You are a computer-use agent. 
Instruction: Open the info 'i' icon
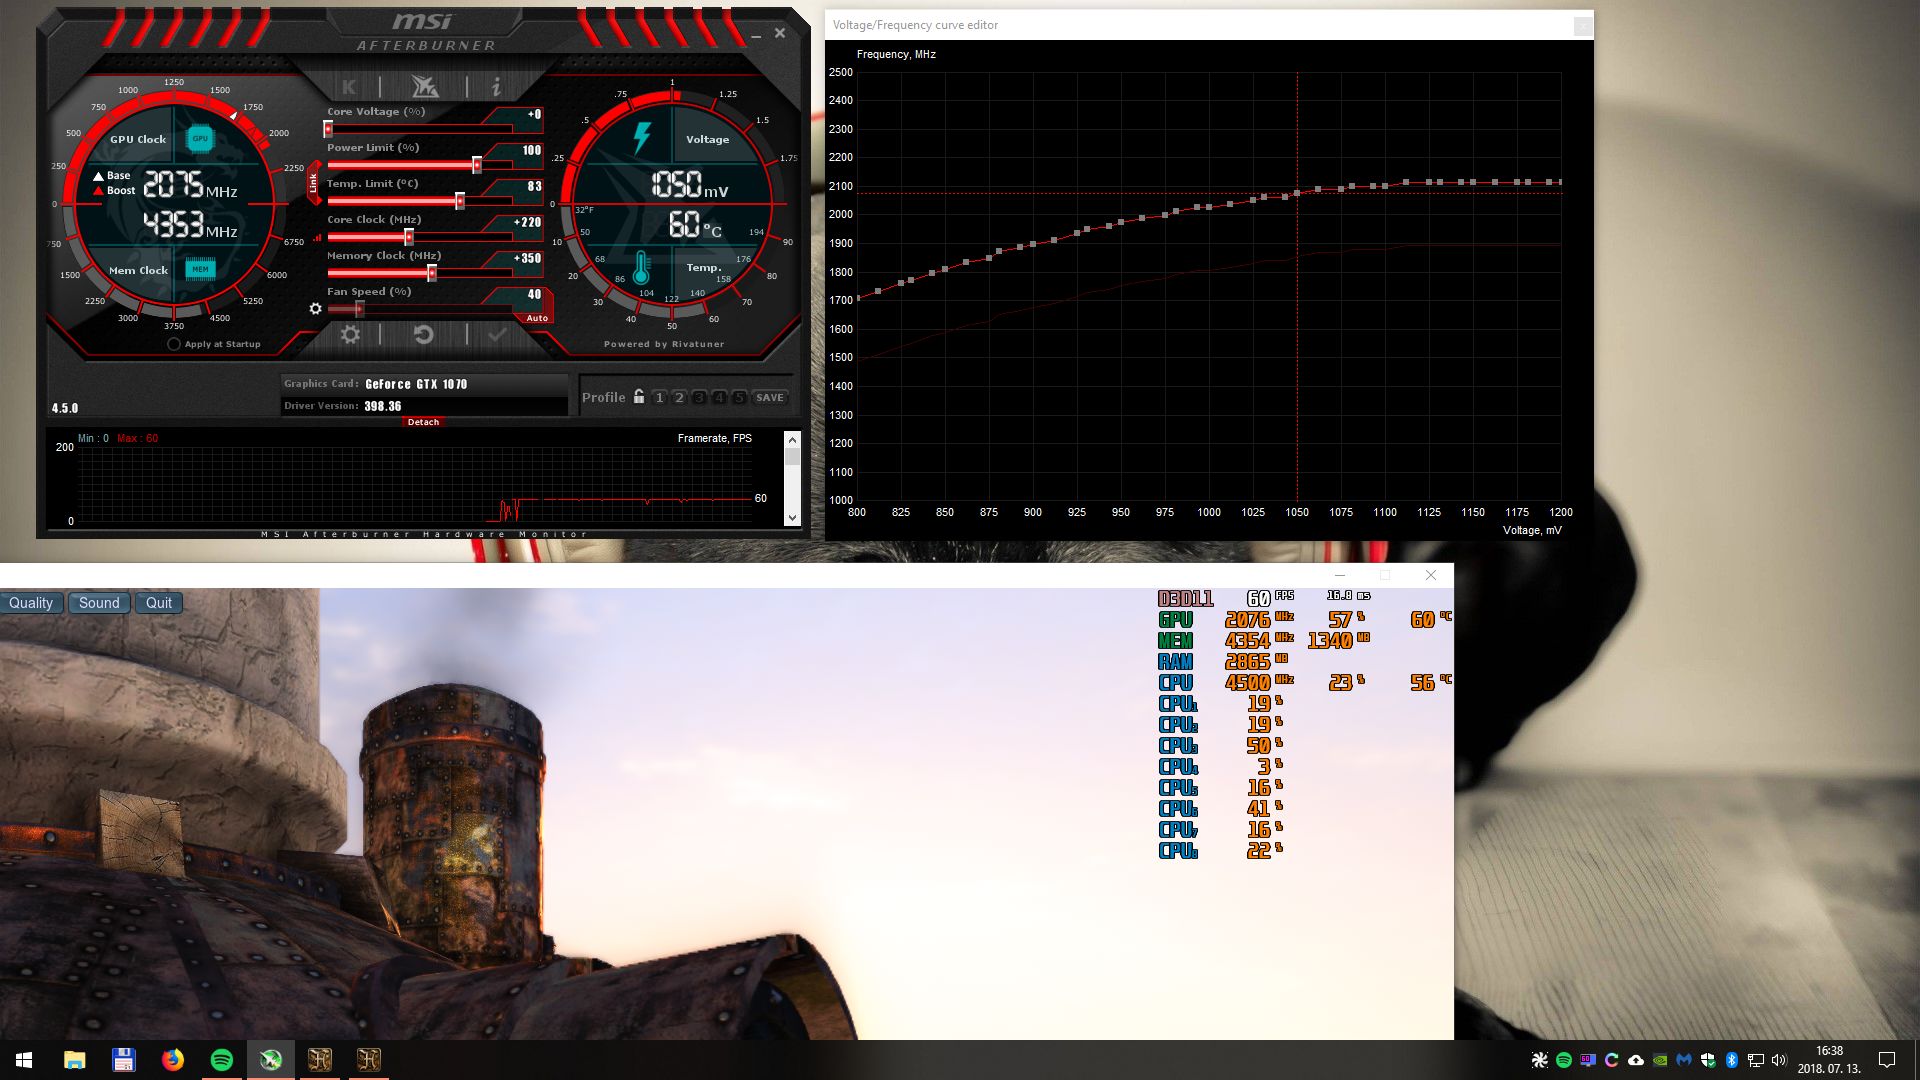[x=496, y=87]
